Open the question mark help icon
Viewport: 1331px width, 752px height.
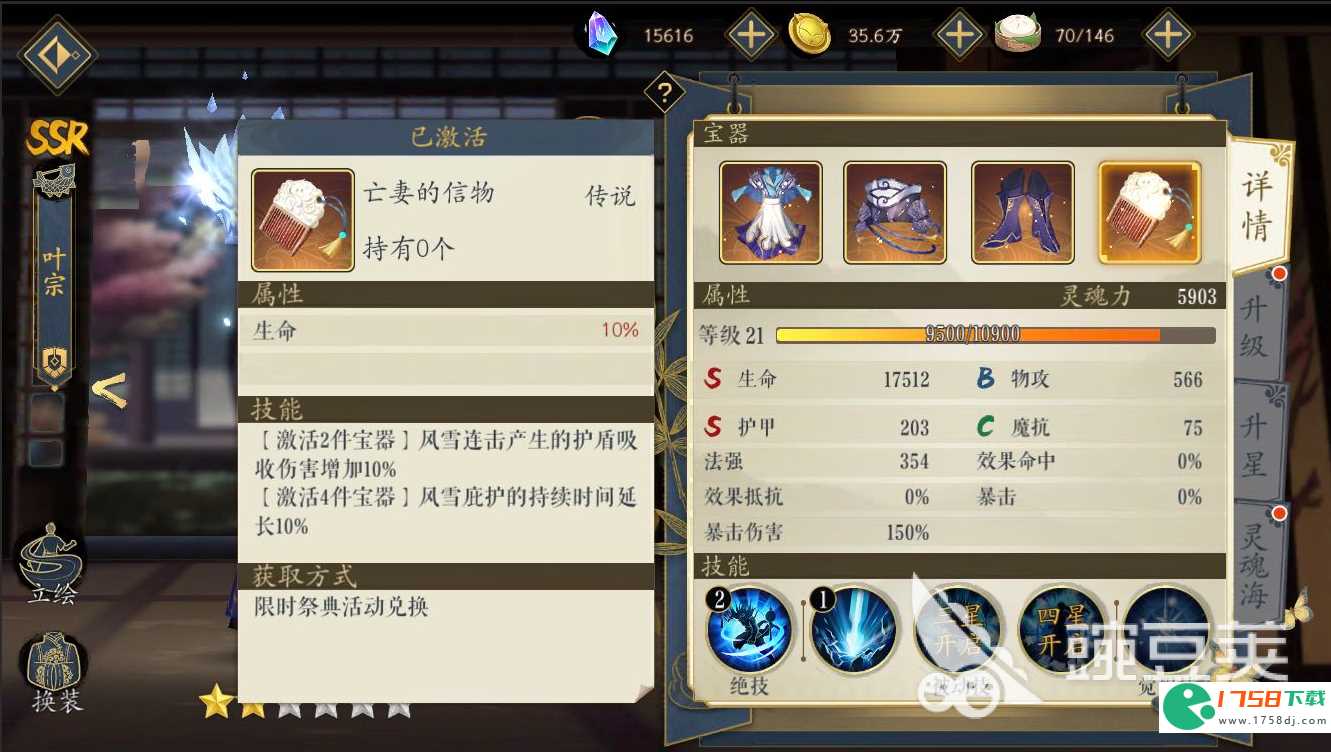click(664, 94)
